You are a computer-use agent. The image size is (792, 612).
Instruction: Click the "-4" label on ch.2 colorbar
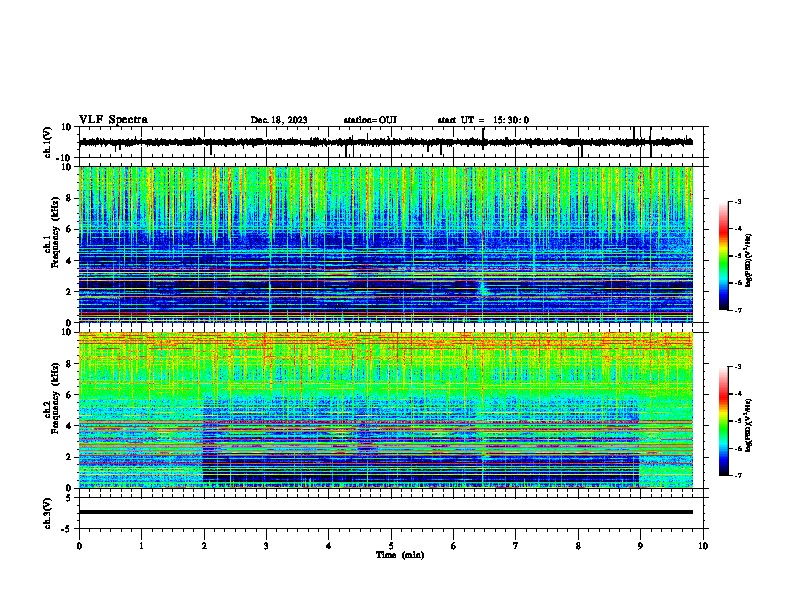[x=737, y=394]
